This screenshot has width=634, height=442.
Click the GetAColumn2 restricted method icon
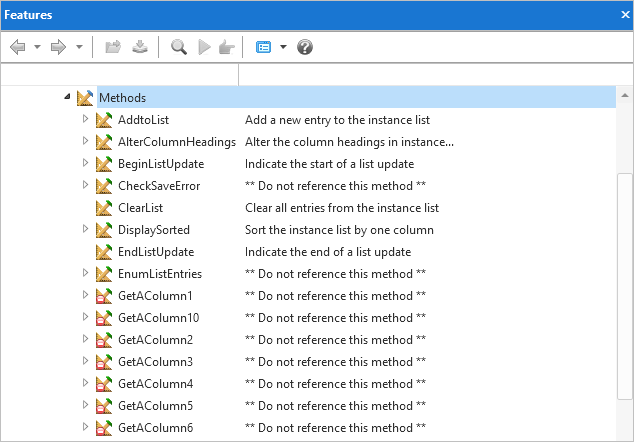pos(104,339)
